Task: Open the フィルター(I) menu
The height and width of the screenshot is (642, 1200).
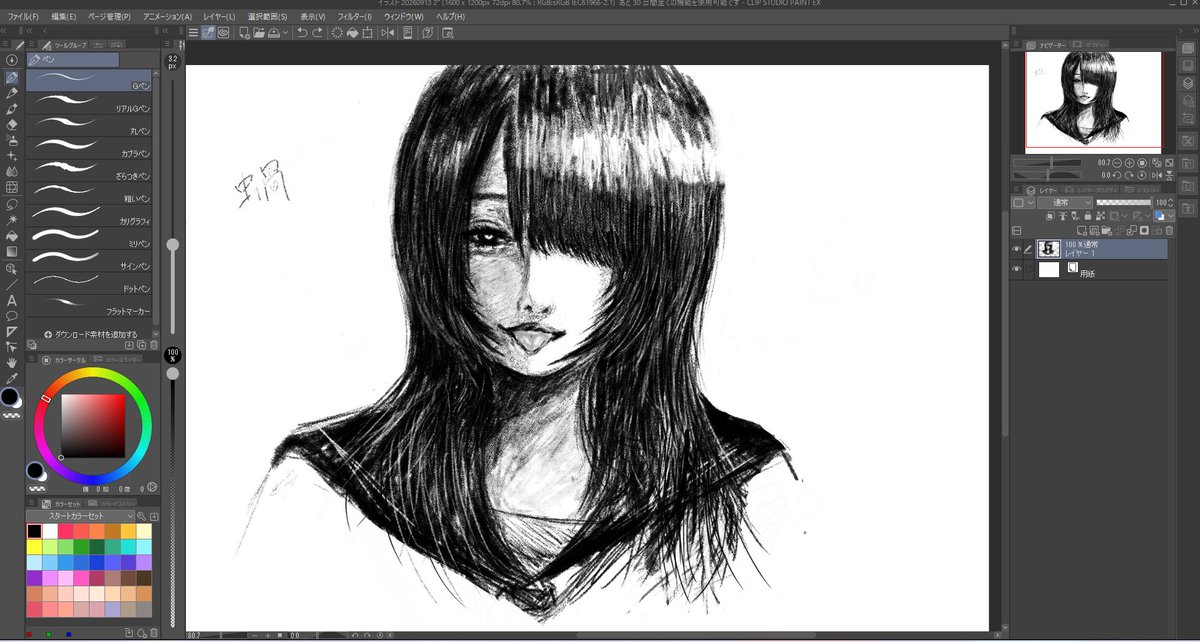Action: coord(354,17)
